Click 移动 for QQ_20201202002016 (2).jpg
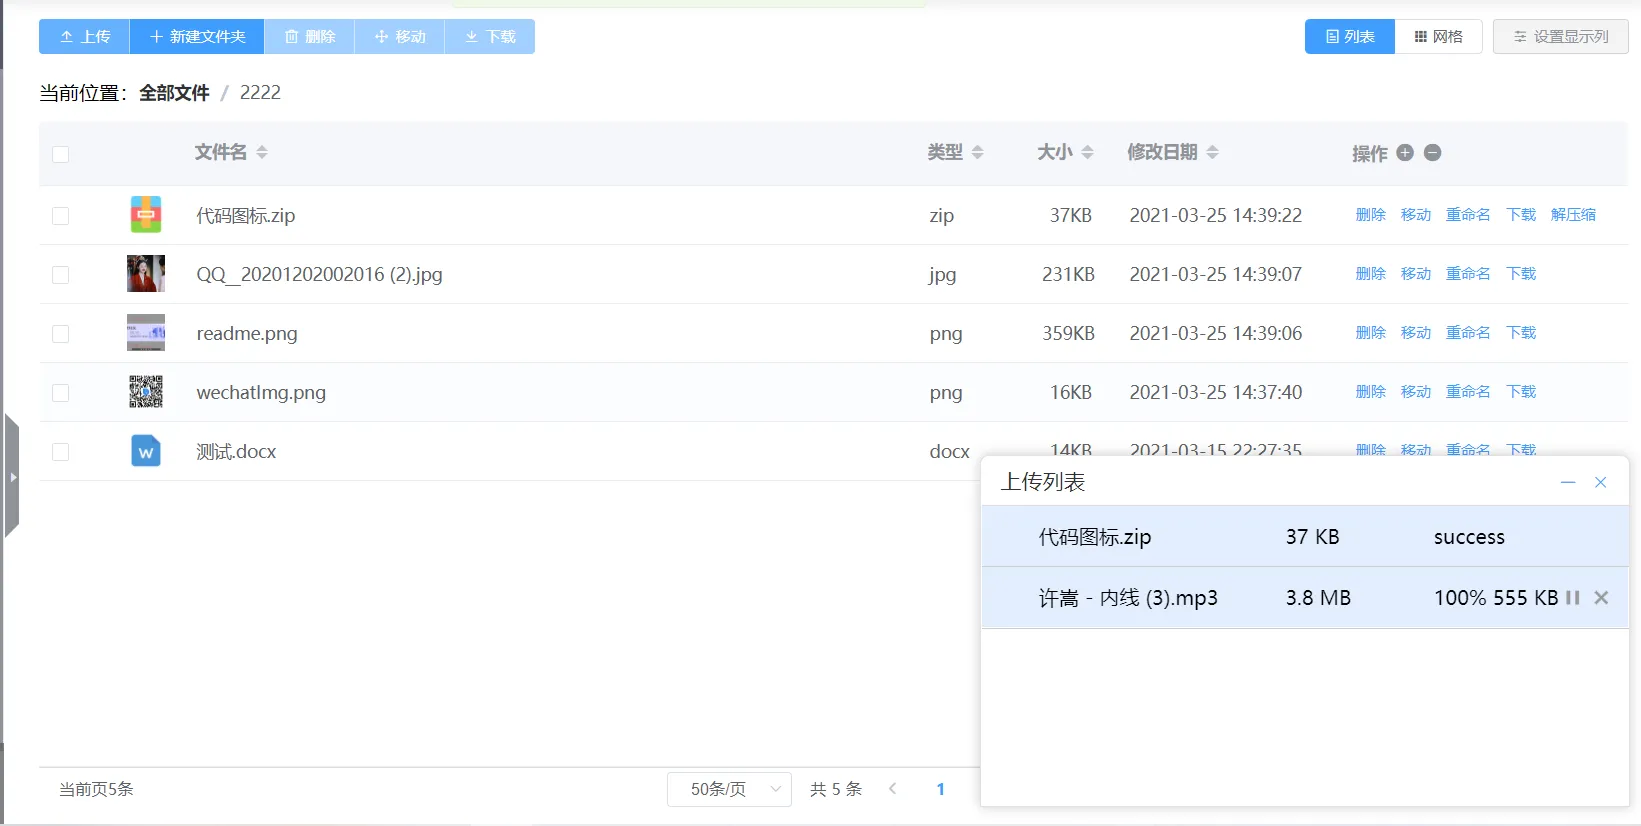The image size is (1641, 826). 1416,274
